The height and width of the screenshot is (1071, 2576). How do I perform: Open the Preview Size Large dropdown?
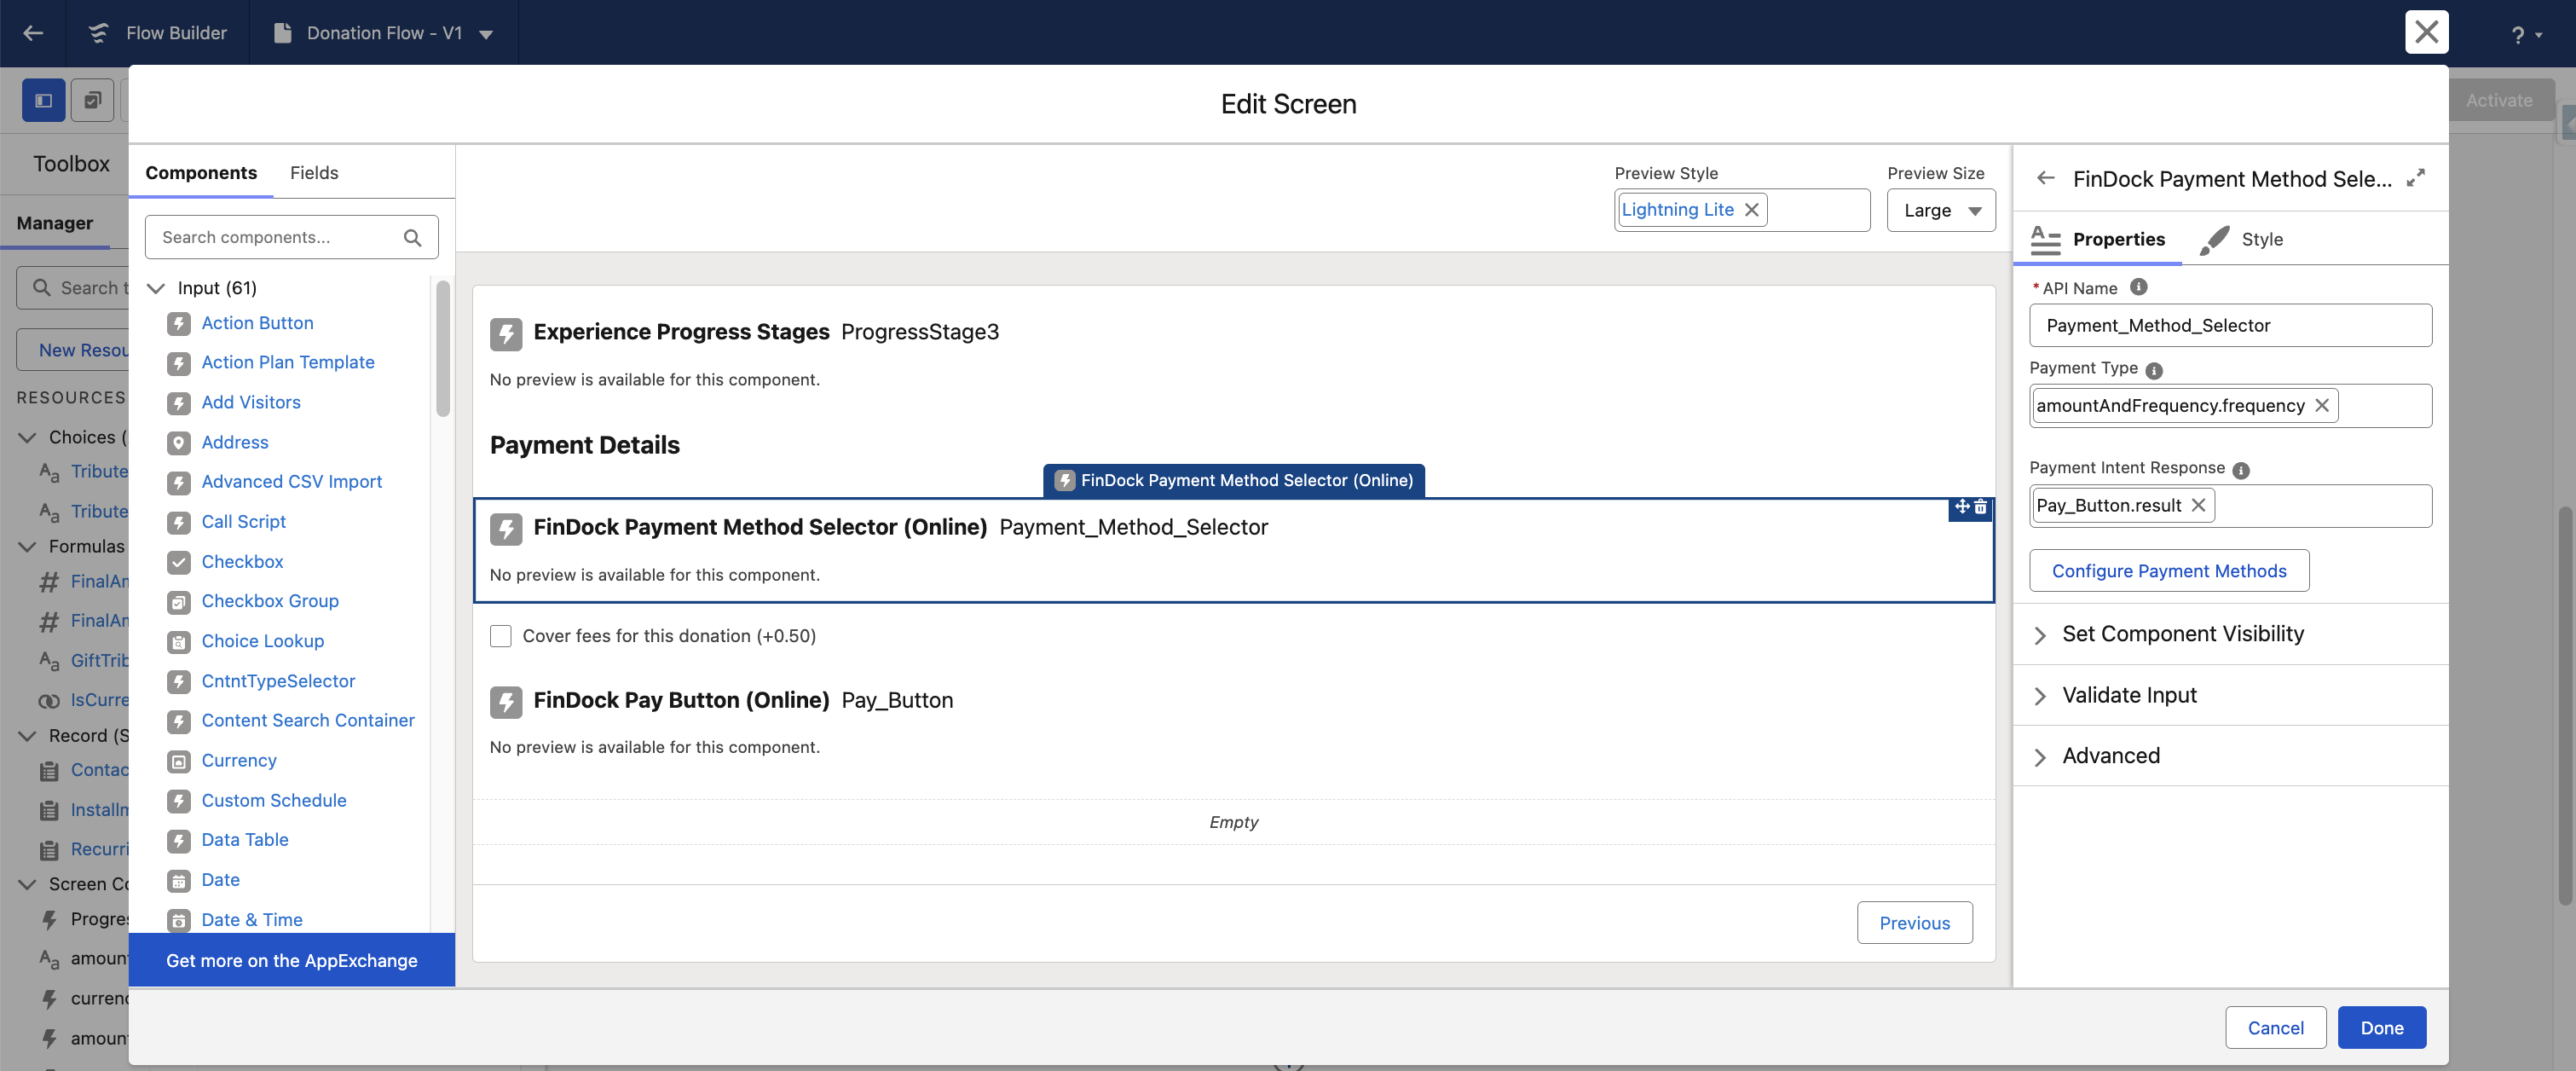(x=1941, y=210)
